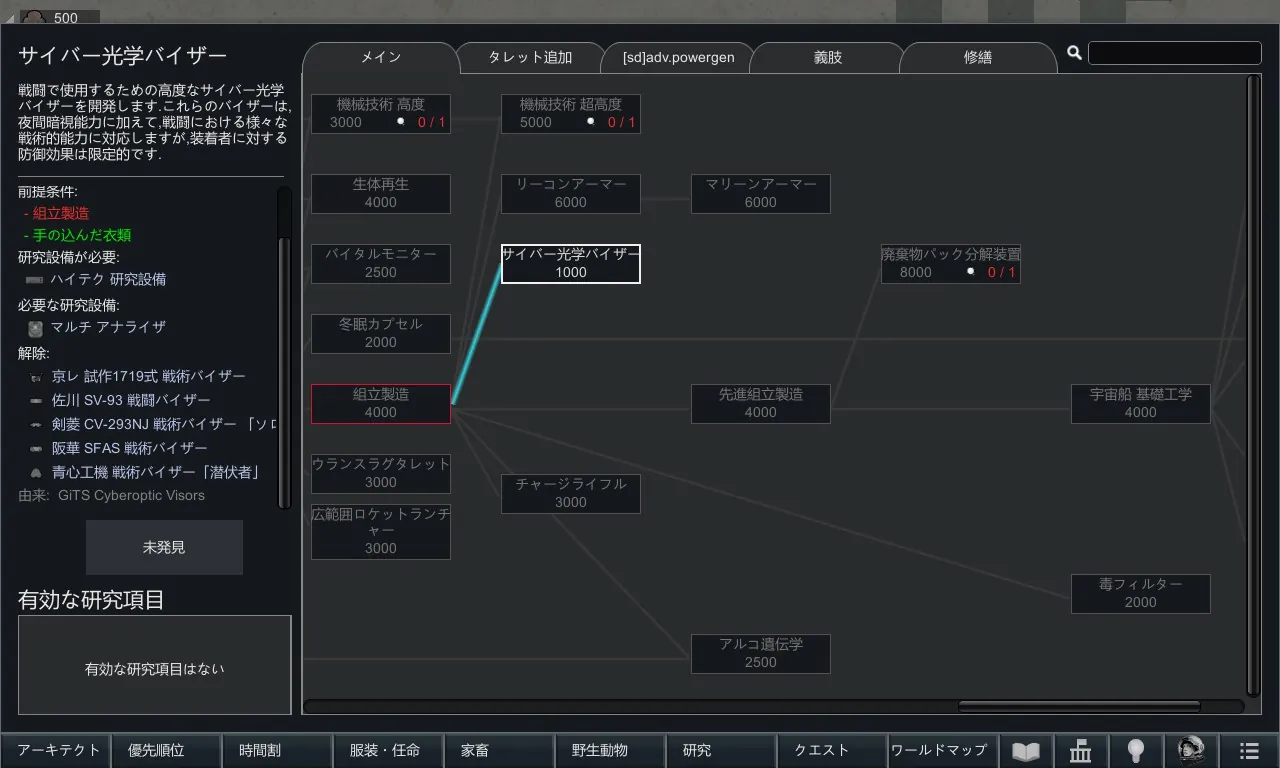Open the 修繕 tab

[x=977, y=58]
